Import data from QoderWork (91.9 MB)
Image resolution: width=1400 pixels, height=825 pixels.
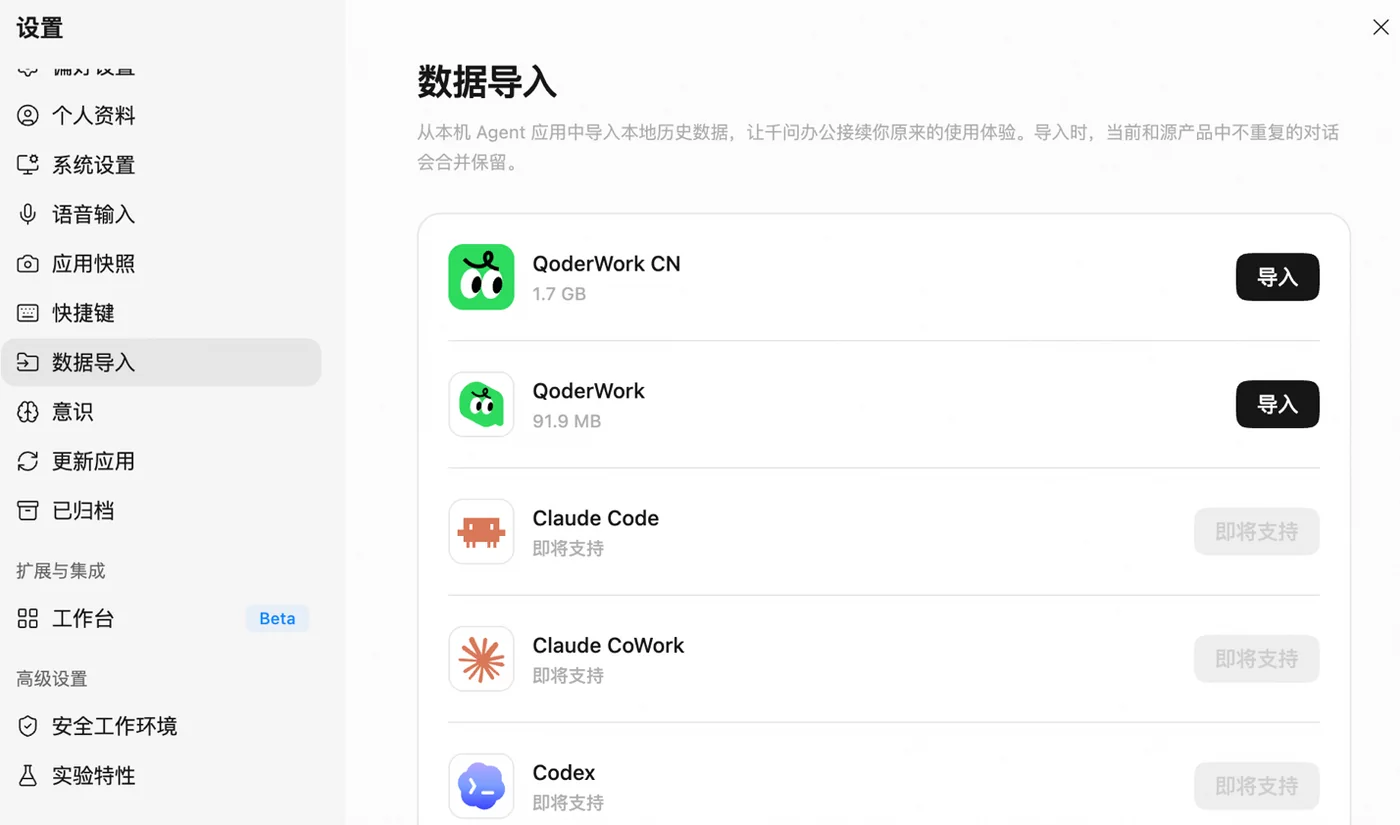1277,404
